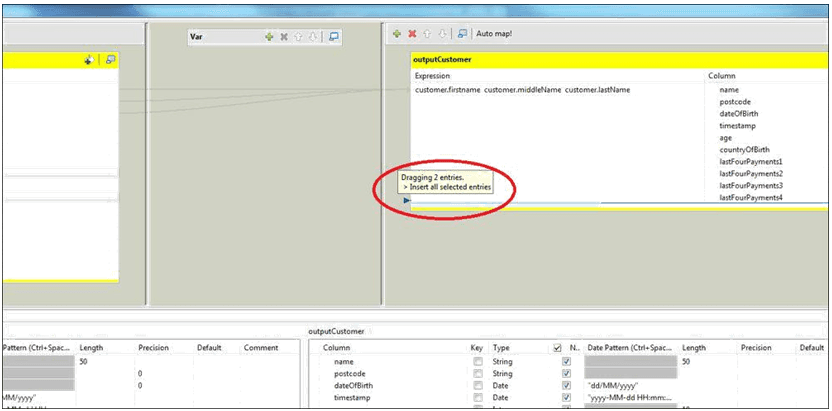Click the green add output table icon
This screenshot has height=411, width=832.
coord(397,34)
